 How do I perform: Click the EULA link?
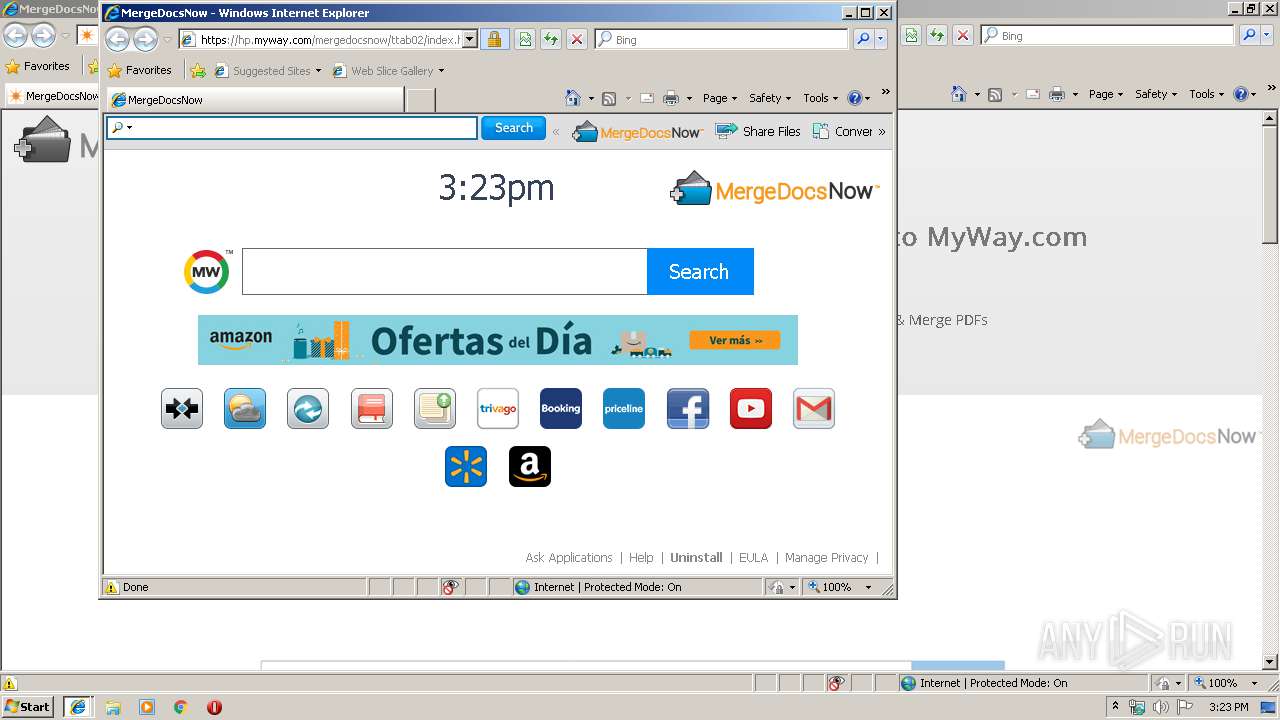[x=753, y=558]
